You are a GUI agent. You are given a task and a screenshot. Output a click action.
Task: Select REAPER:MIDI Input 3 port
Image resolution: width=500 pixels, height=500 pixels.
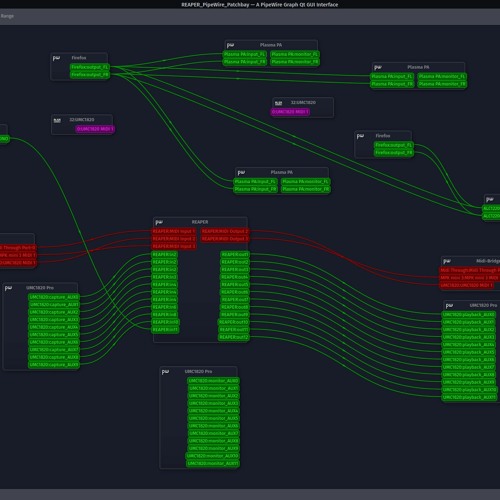tap(174, 247)
